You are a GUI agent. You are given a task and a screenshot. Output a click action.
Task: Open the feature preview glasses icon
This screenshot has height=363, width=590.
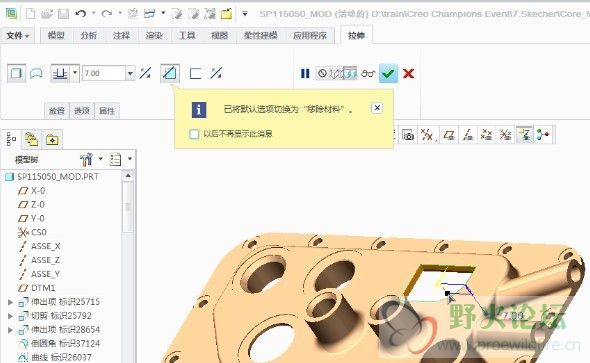(368, 73)
